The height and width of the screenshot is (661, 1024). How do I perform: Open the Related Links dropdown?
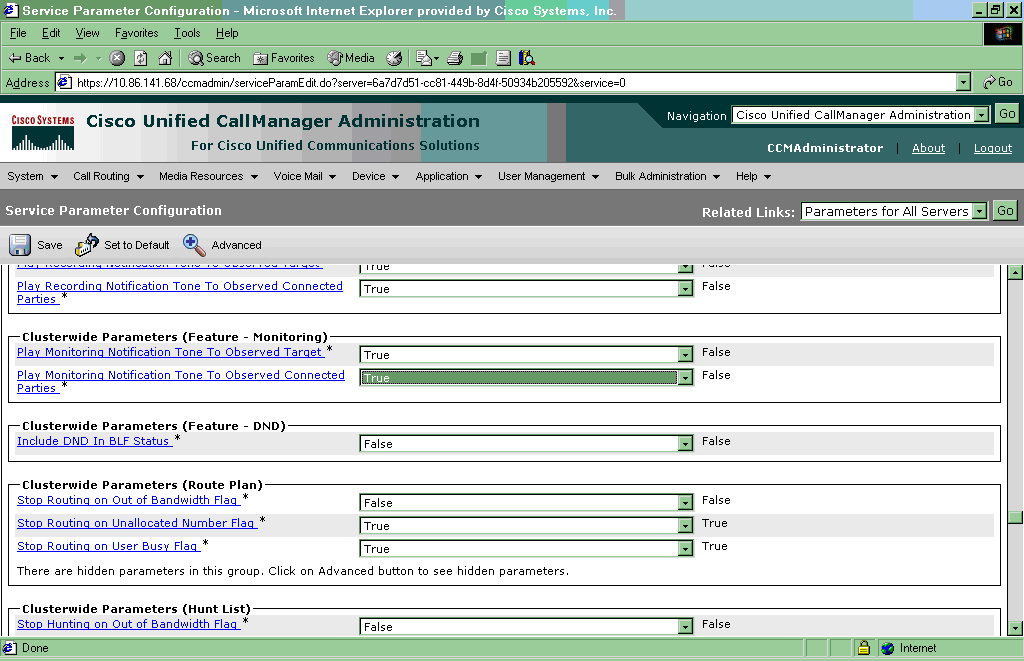(979, 211)
